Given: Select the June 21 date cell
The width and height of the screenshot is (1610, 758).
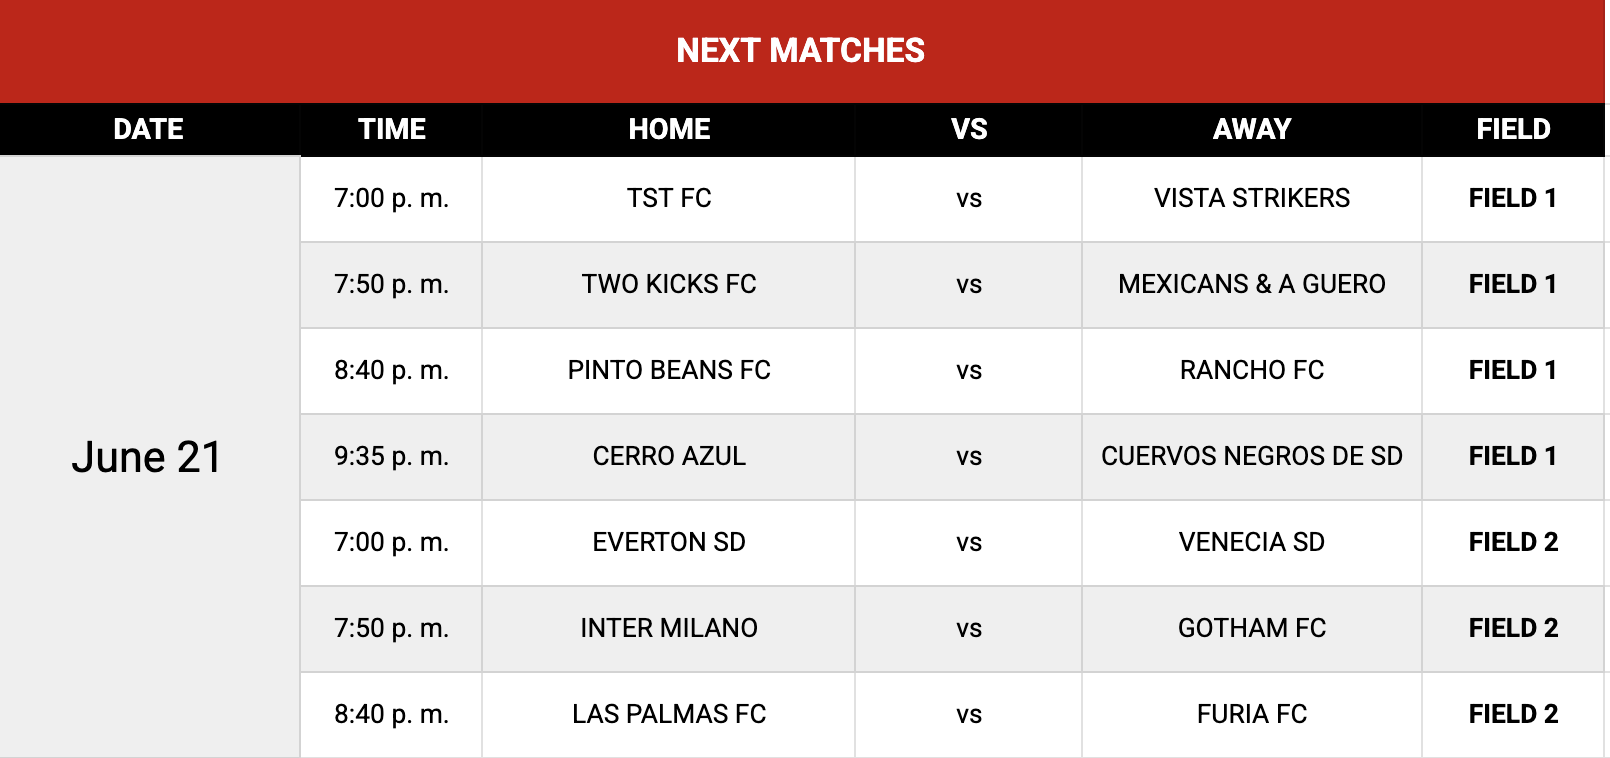Looking at the screenshot, I should coord(147,457).
